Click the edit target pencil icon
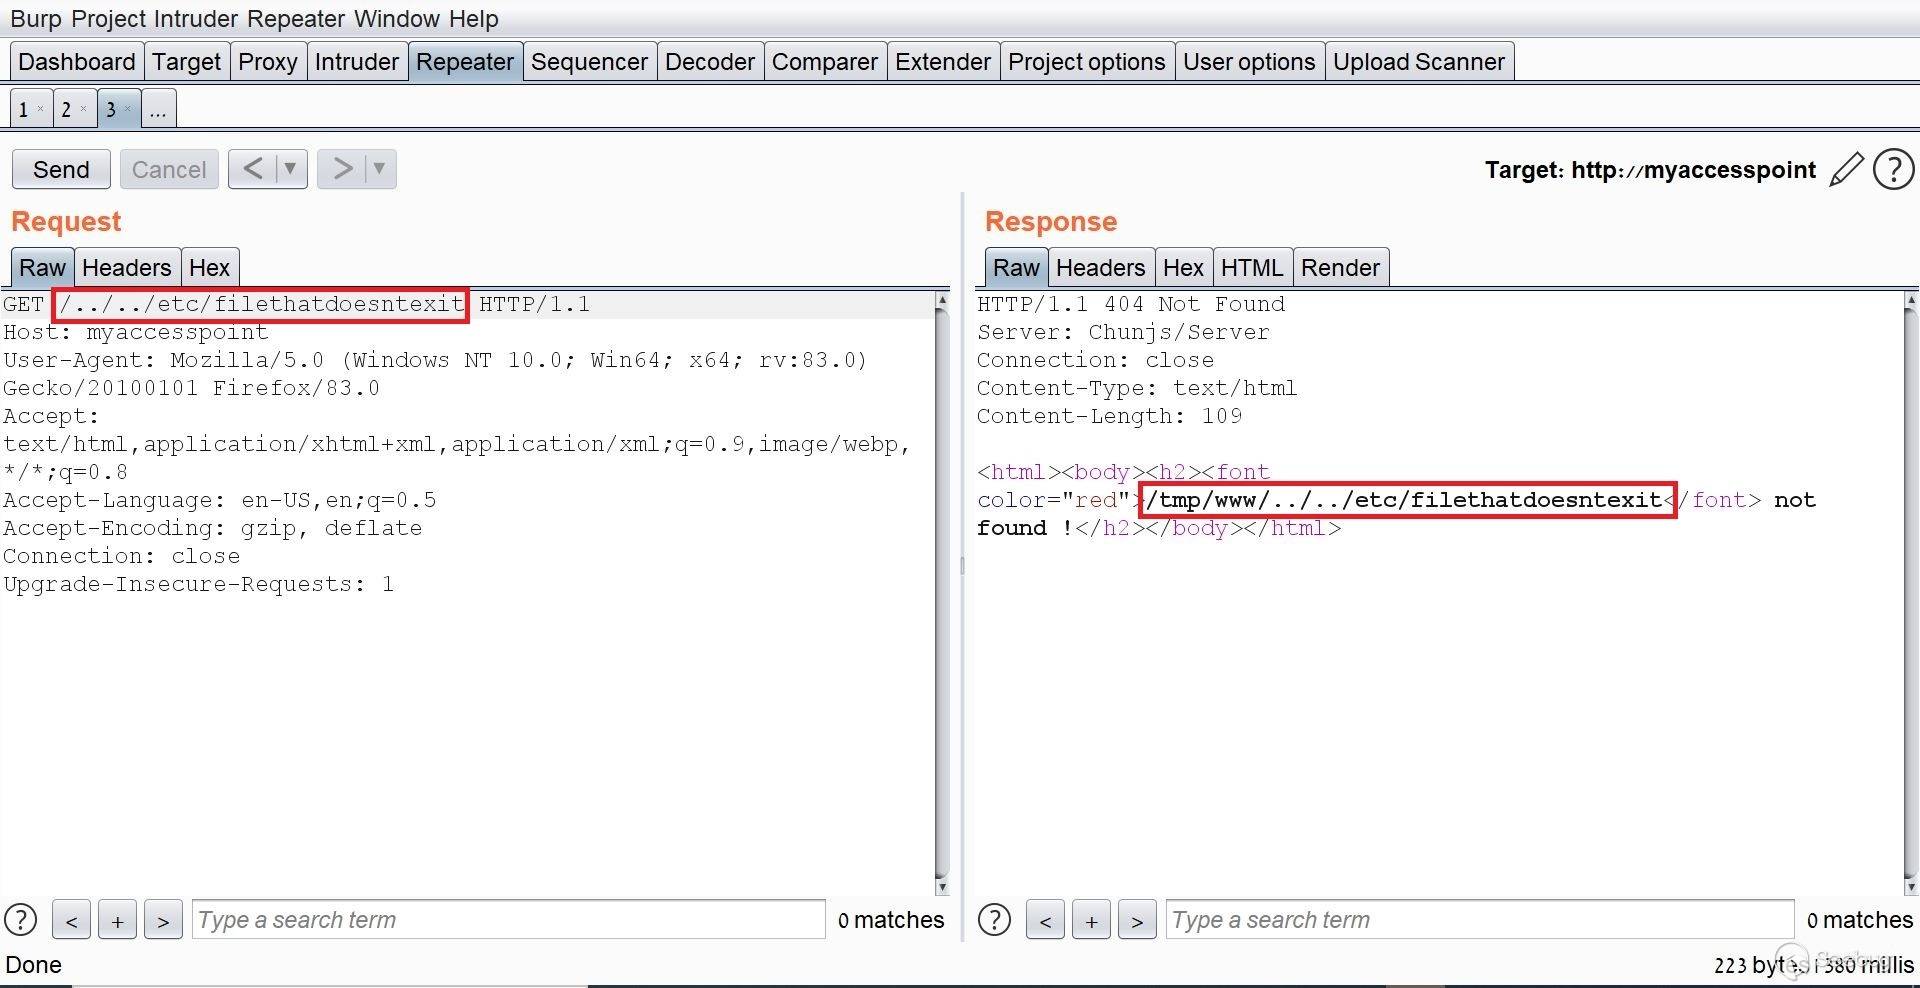The height and width of the screenshot is (988, 1920). (1846, 170)
